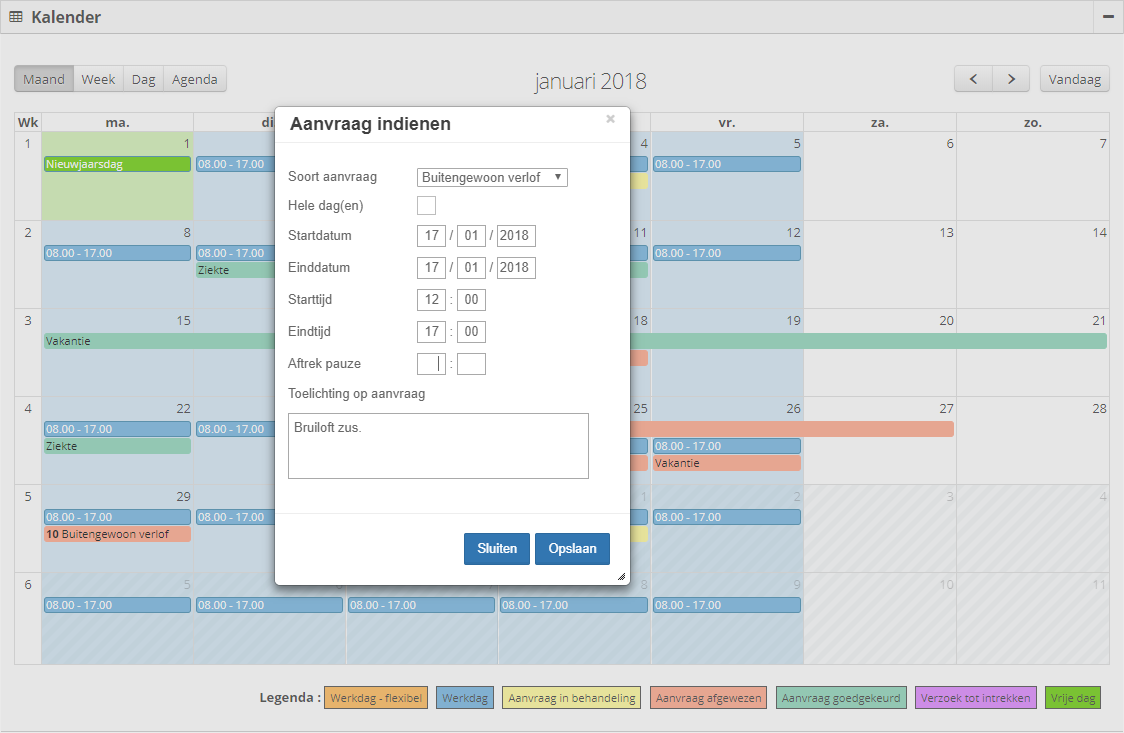
Task: Switch to the Week view tab
Action: click(x=98, y=79)
